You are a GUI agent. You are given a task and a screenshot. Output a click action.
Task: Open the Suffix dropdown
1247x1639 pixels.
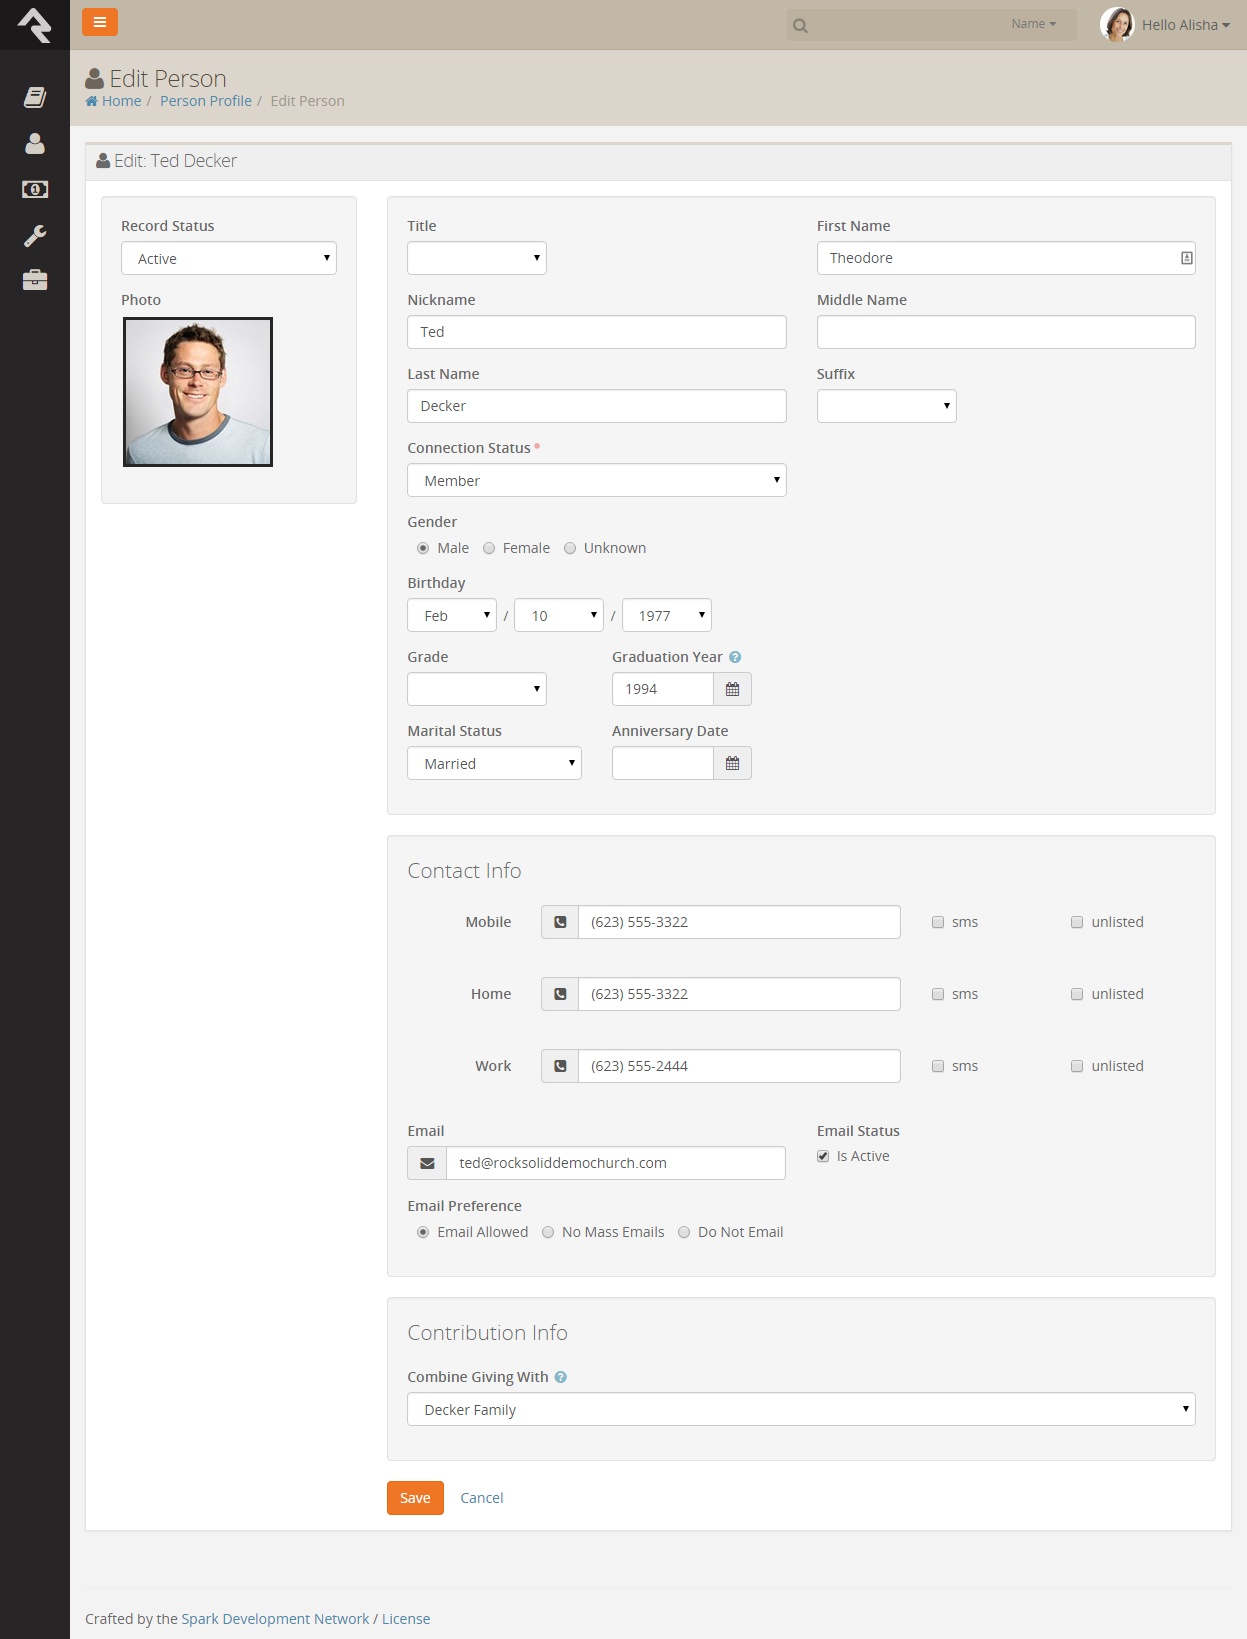point(887,406)
